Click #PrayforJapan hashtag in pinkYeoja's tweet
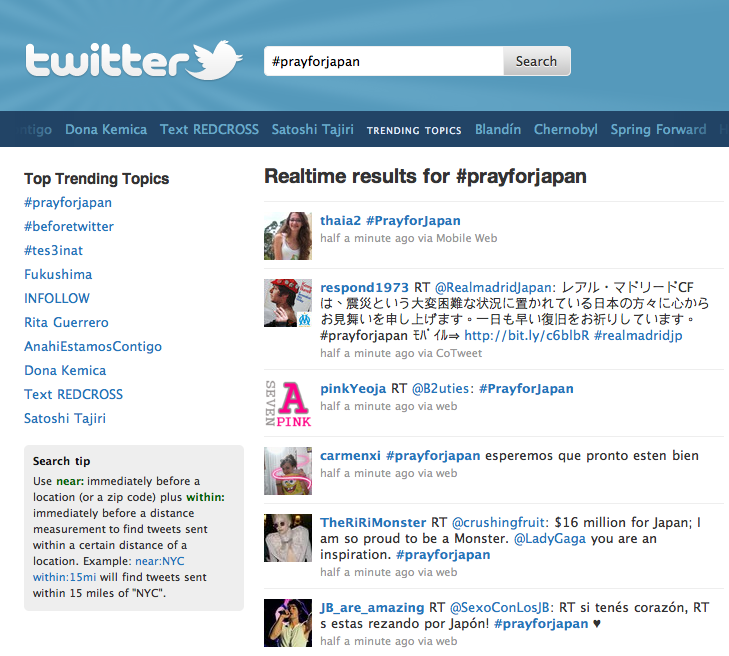Viewport: 729px width, 656px height. (x=526, y=389)
